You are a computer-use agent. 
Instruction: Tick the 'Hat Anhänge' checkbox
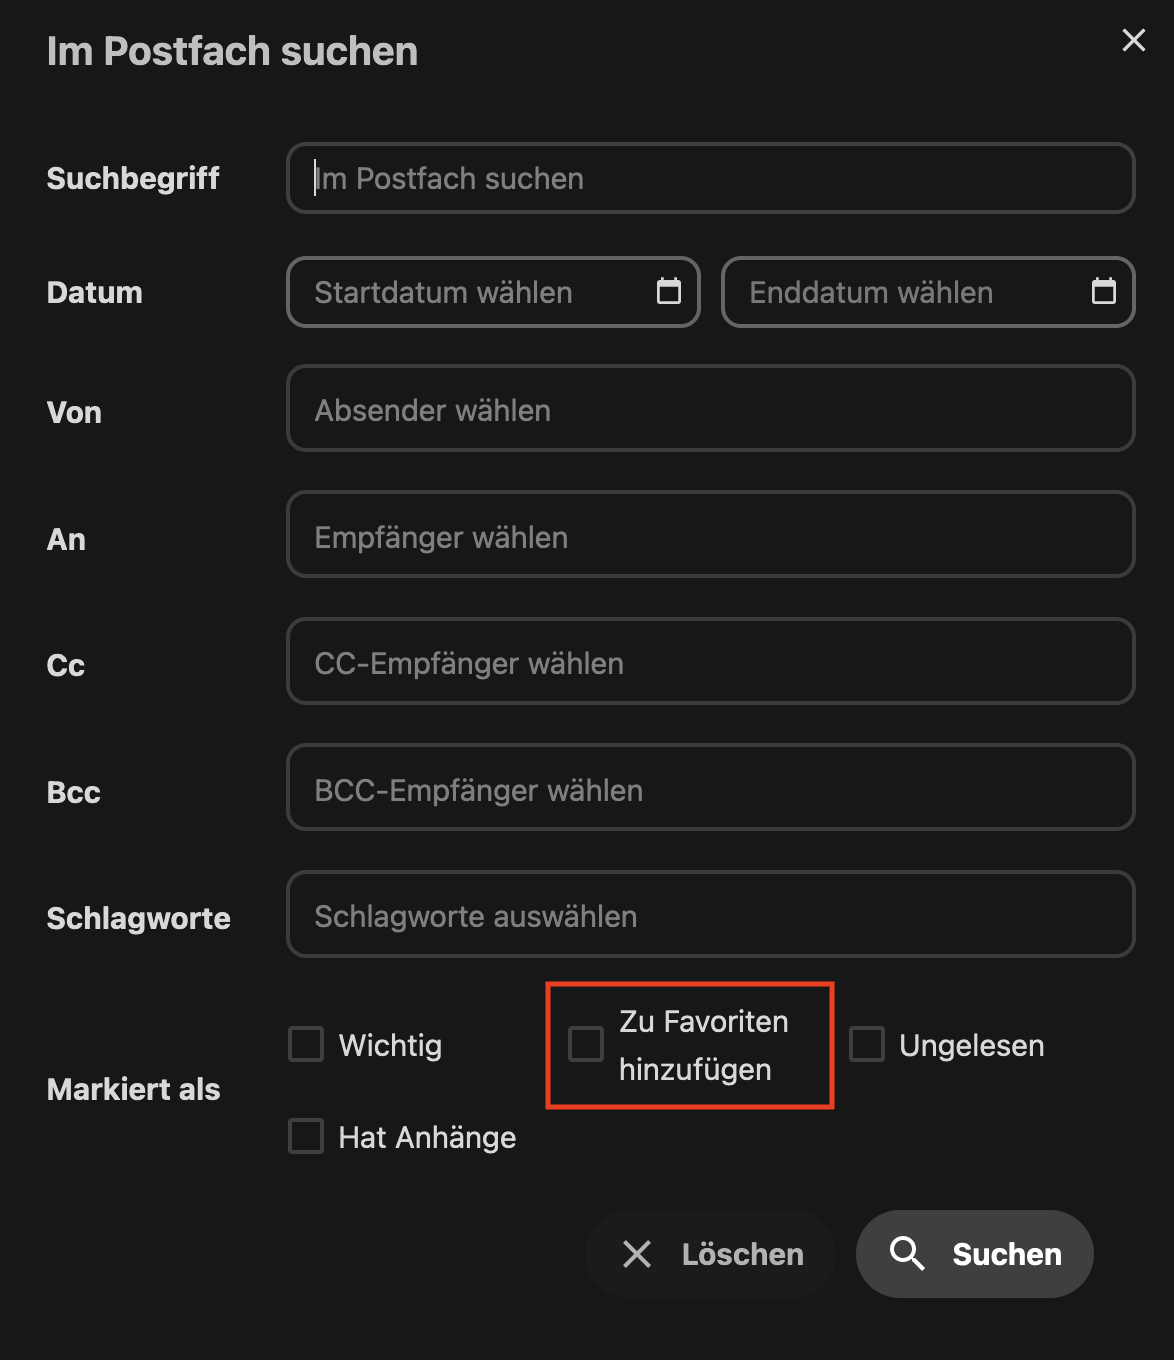tap(306, 1136)
